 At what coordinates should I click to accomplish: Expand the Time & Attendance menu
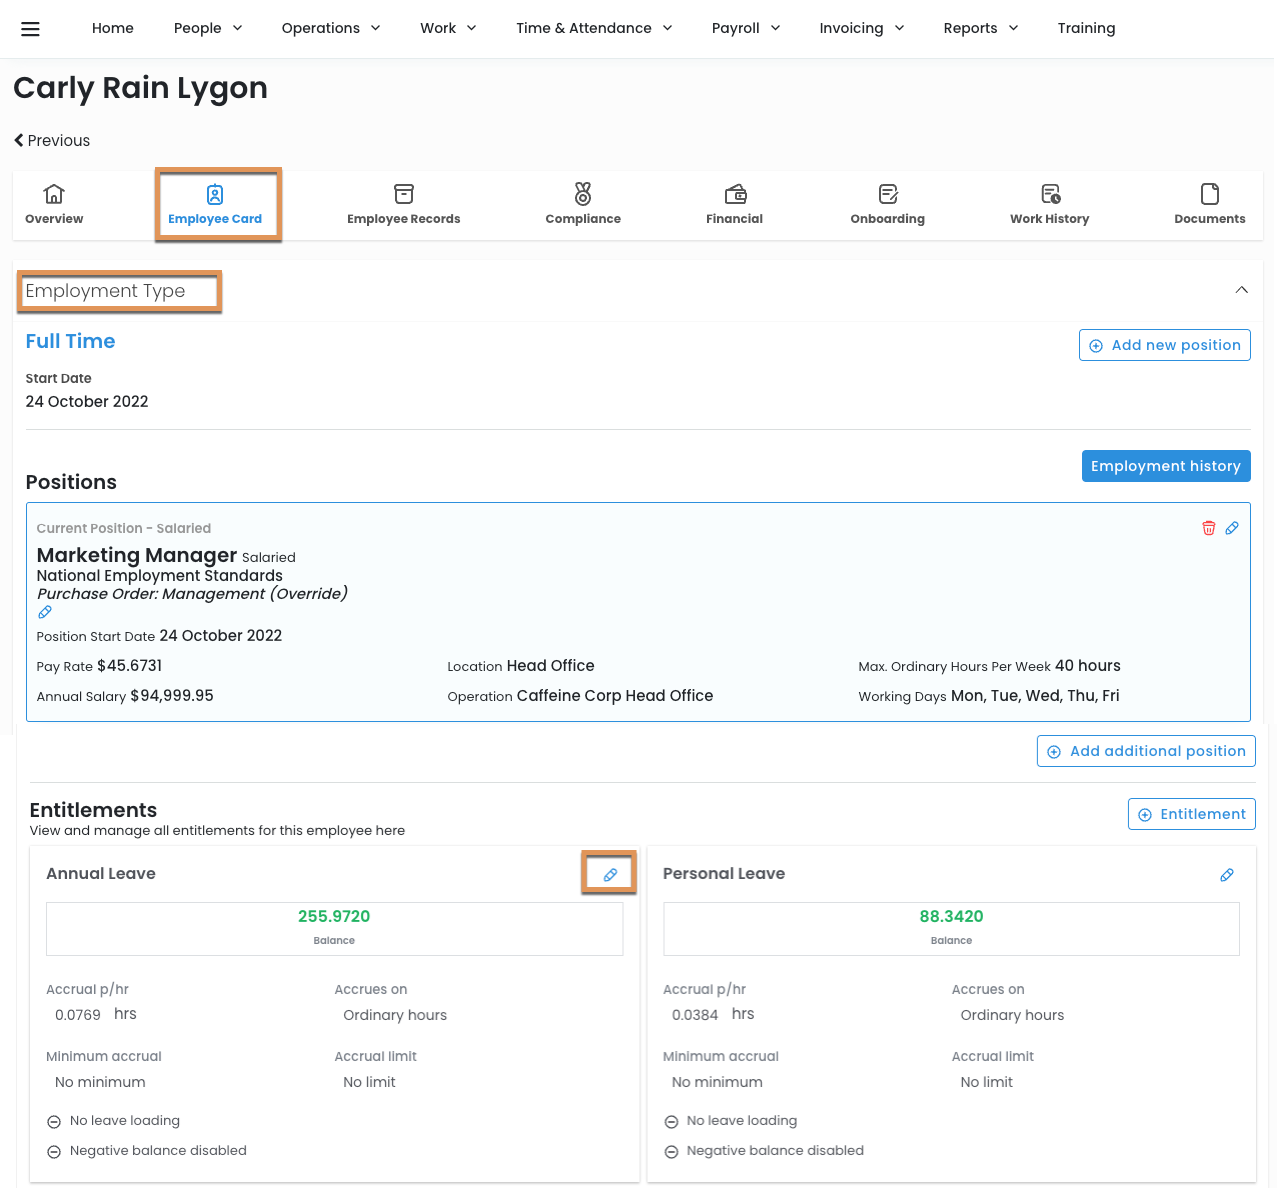[594, 28]
